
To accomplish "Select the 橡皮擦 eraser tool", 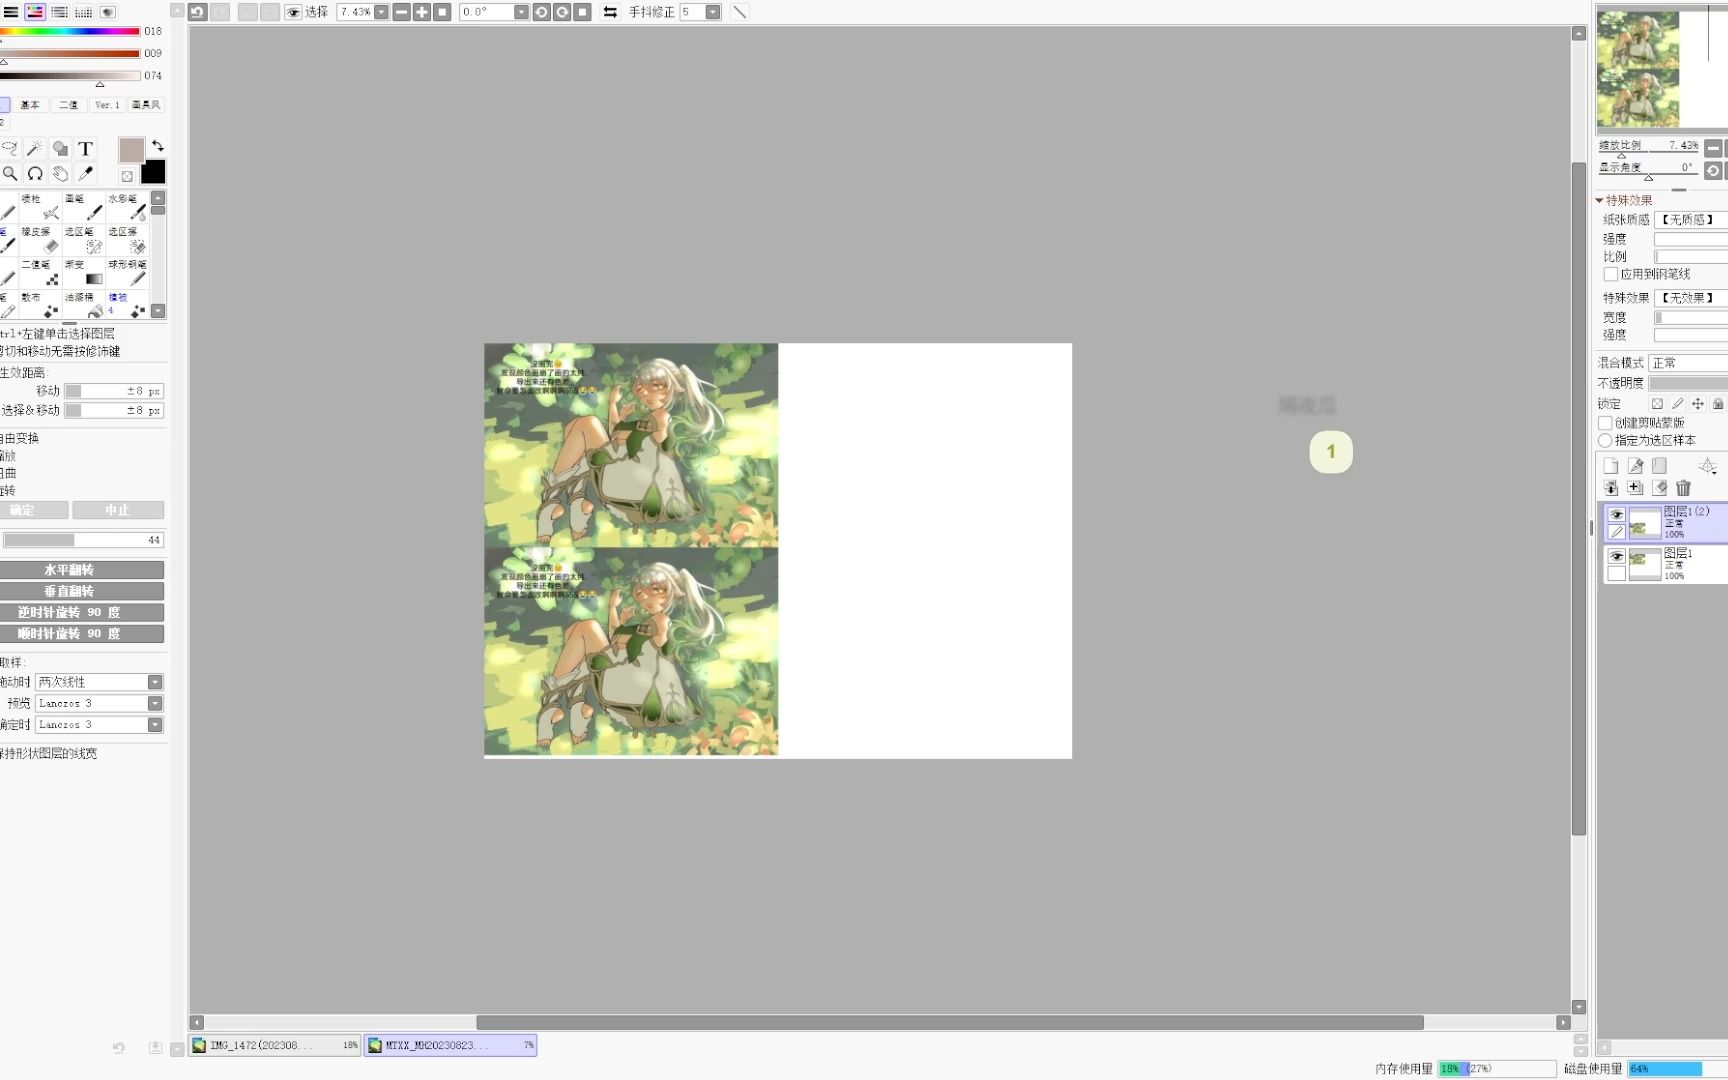I will 41,240.
